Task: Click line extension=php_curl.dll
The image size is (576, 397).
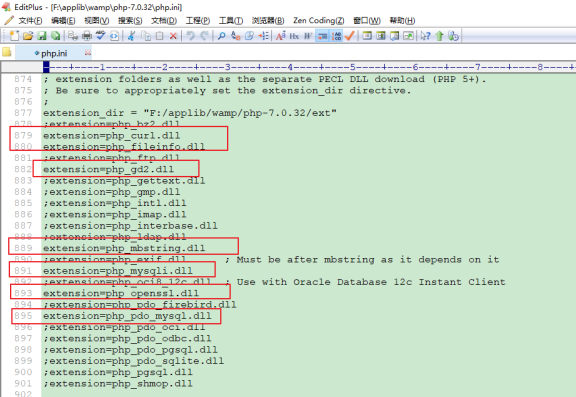Action: pyautogui.click(x=112, y=136)
